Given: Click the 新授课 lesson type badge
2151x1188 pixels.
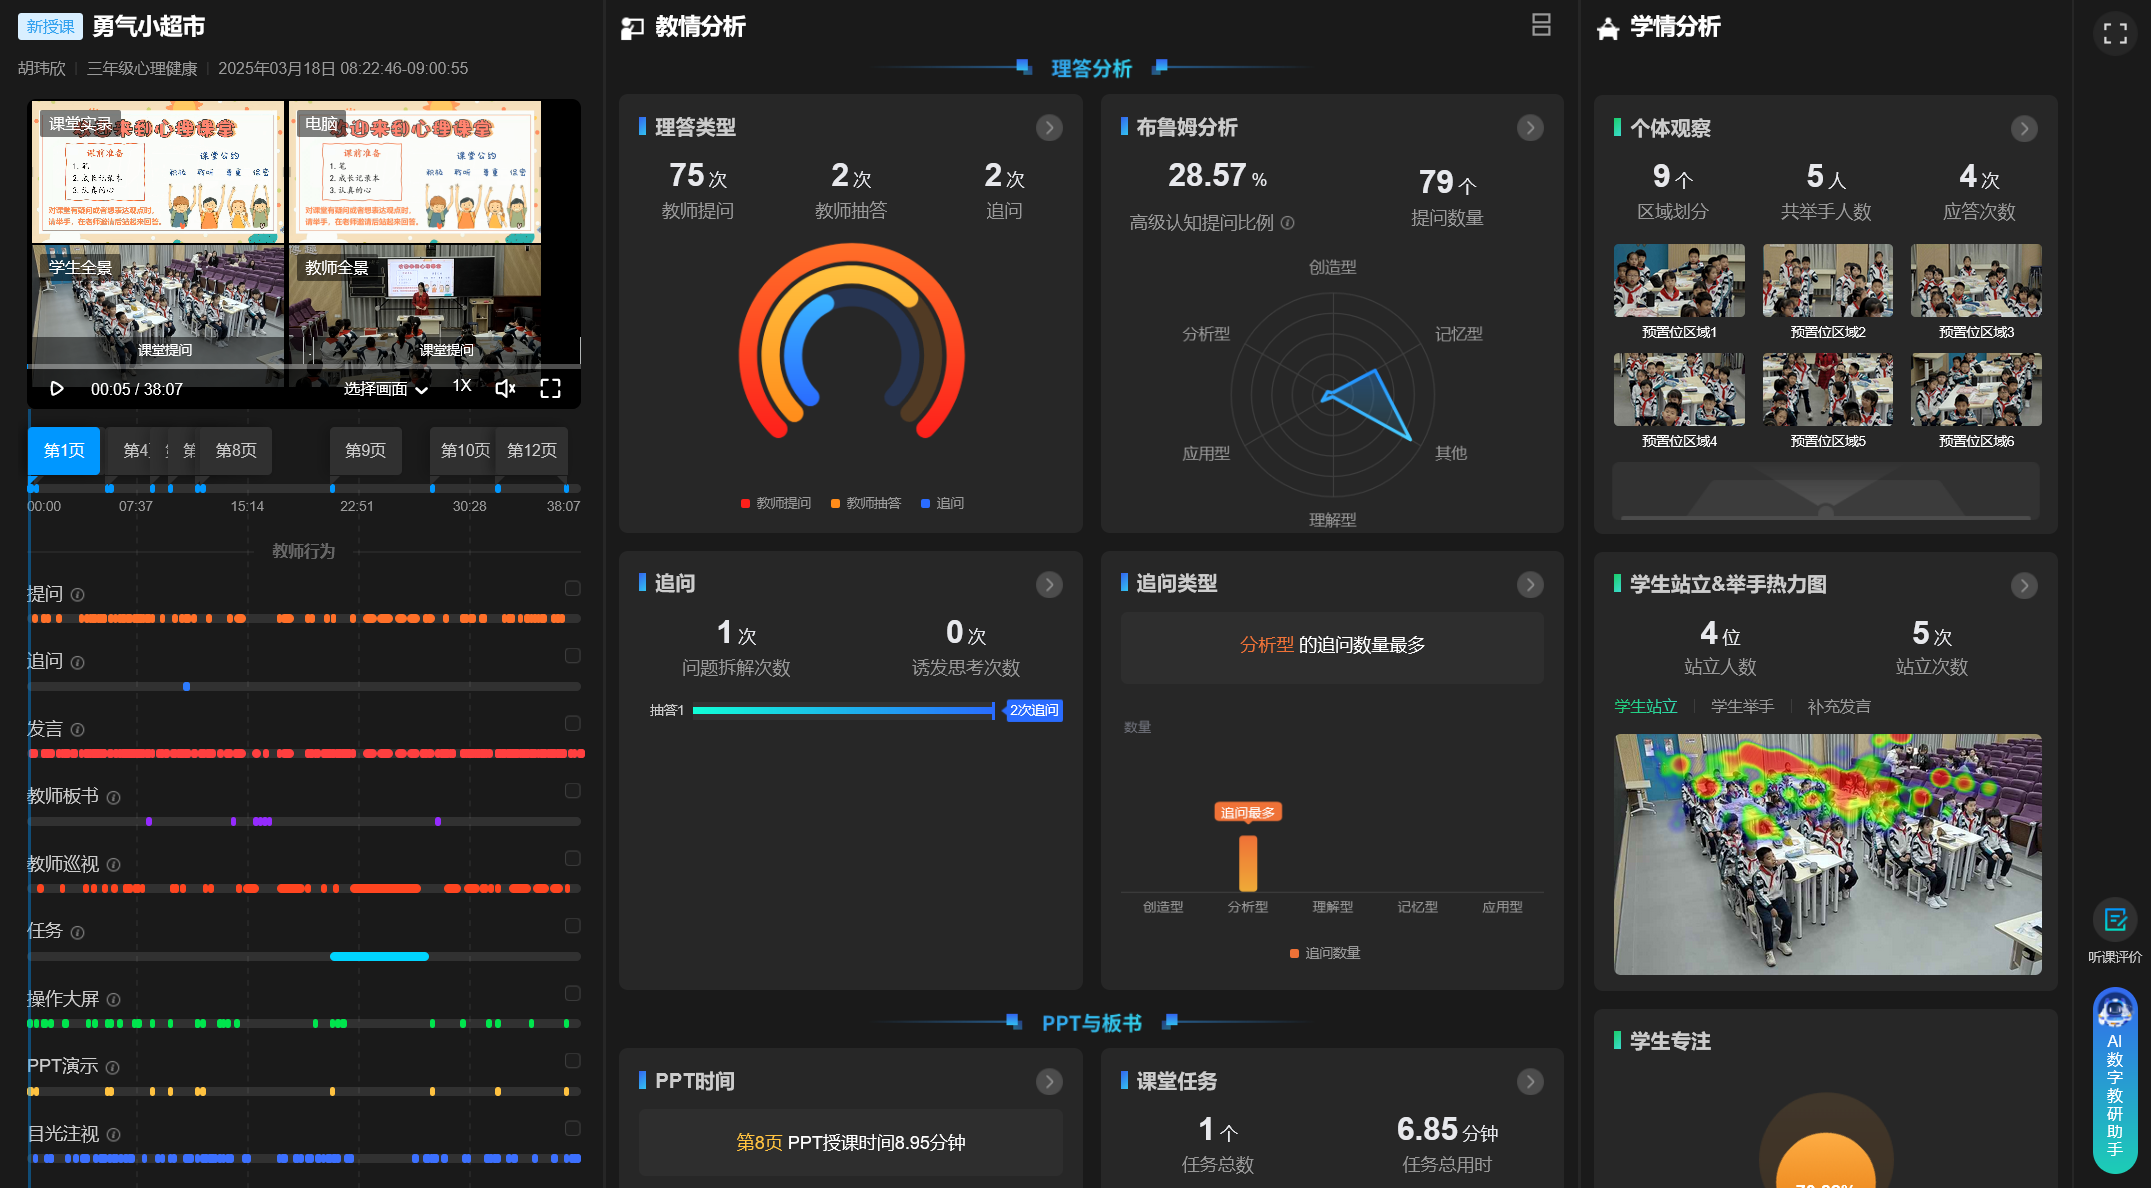Looking at the screenshot, I should click(x=50, y=27).
